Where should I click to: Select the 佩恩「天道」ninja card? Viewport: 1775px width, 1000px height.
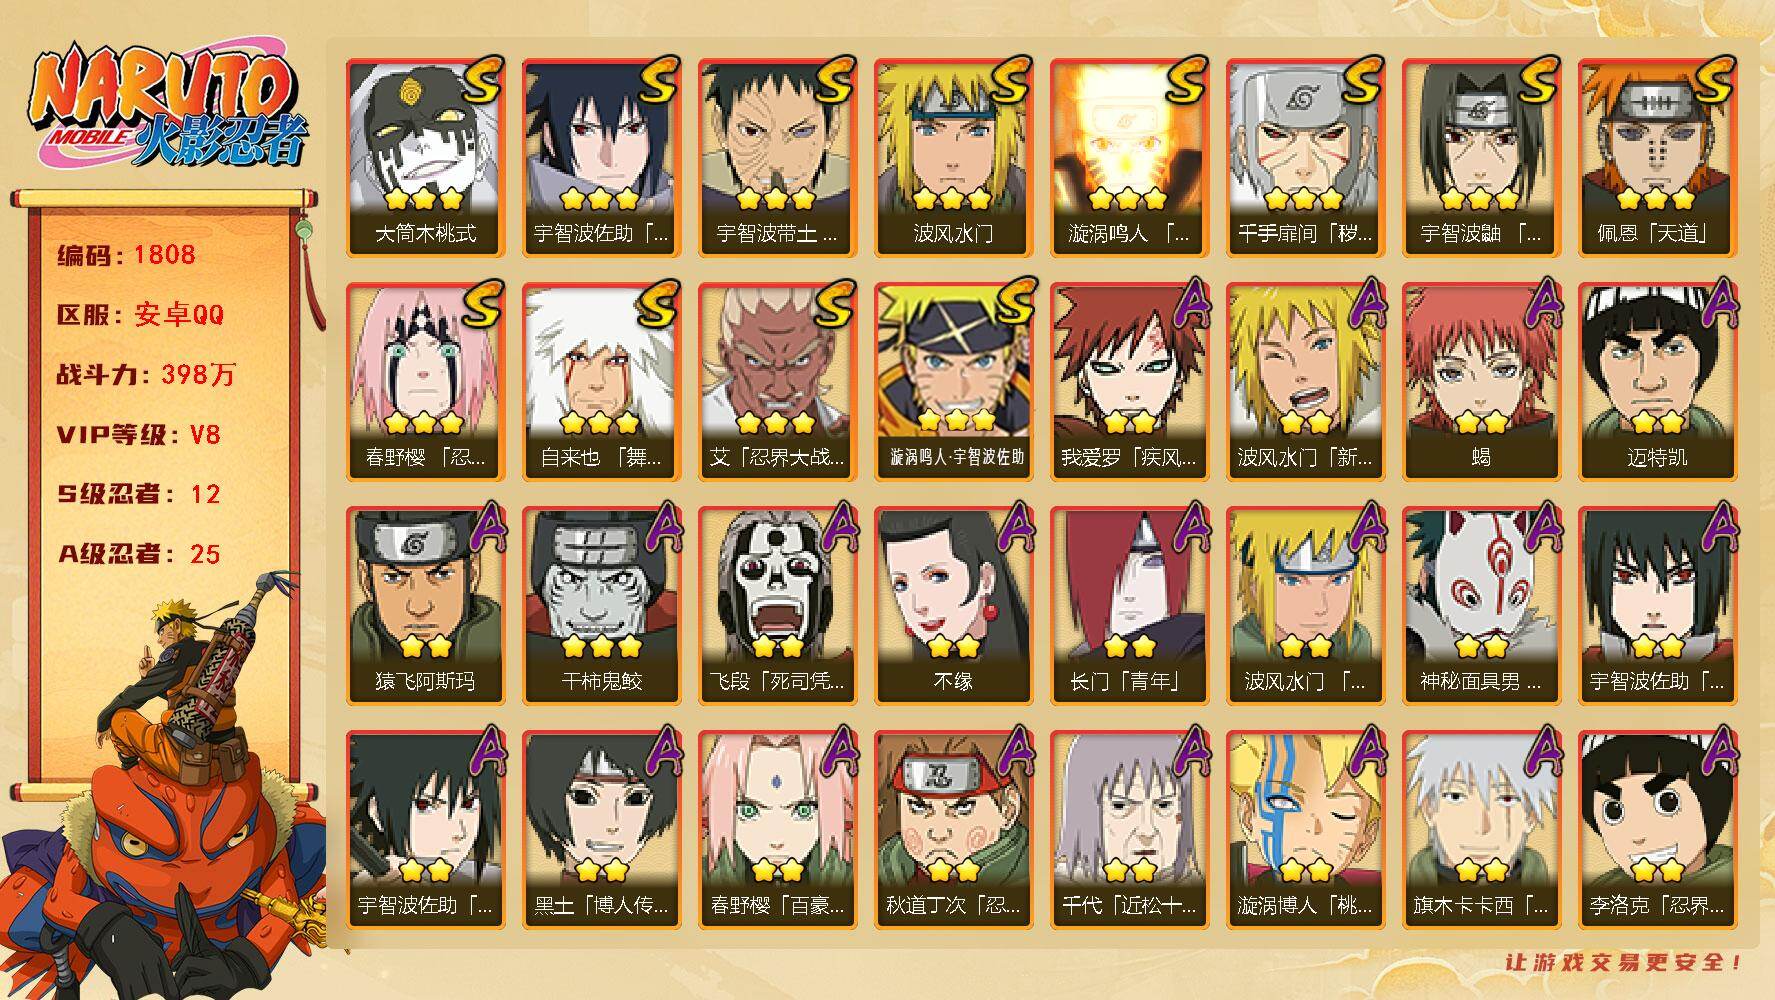1658,157
